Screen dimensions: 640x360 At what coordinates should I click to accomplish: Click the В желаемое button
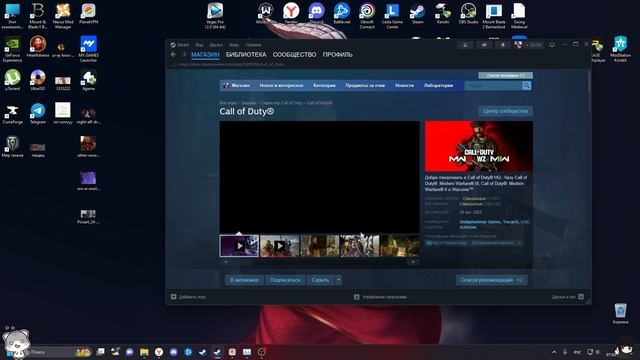[x=244, y=280]
